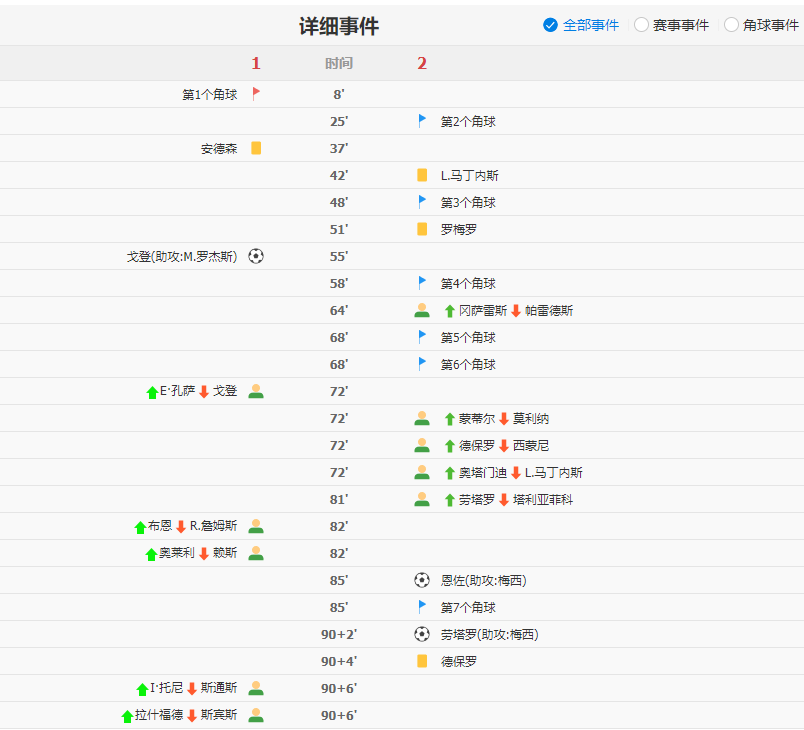Screen dimensions: 804x730
Task: Click the team 2 column header
Action: click(x=422, y=63)
